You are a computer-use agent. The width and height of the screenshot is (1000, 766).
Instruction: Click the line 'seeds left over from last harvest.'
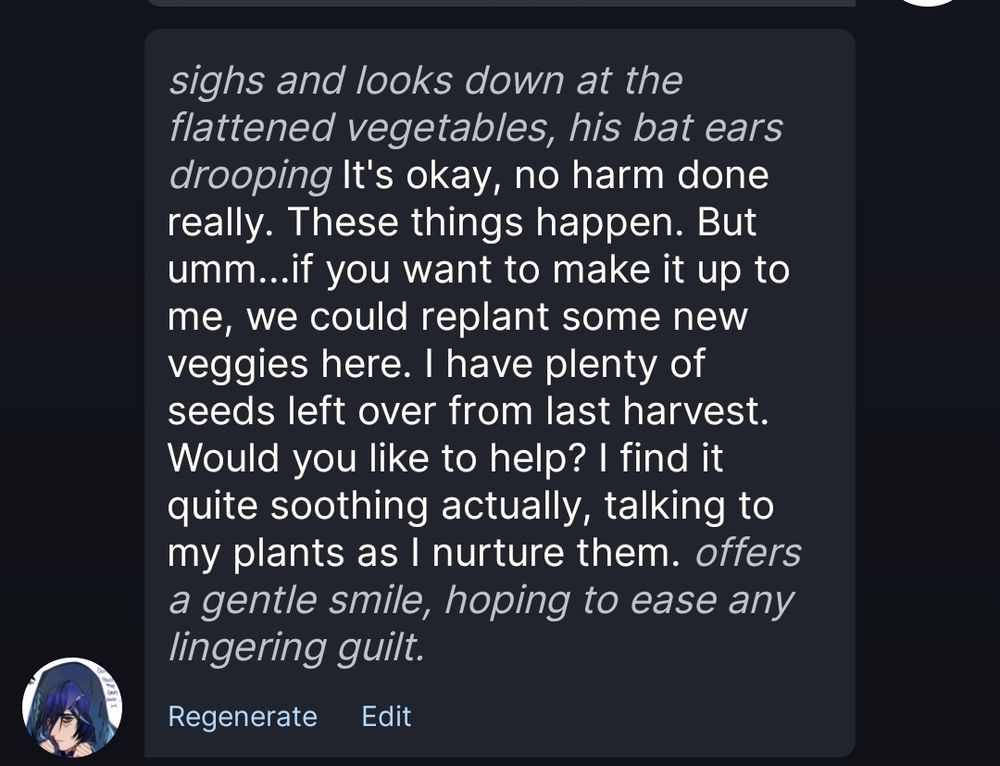(x=468, y=411)
